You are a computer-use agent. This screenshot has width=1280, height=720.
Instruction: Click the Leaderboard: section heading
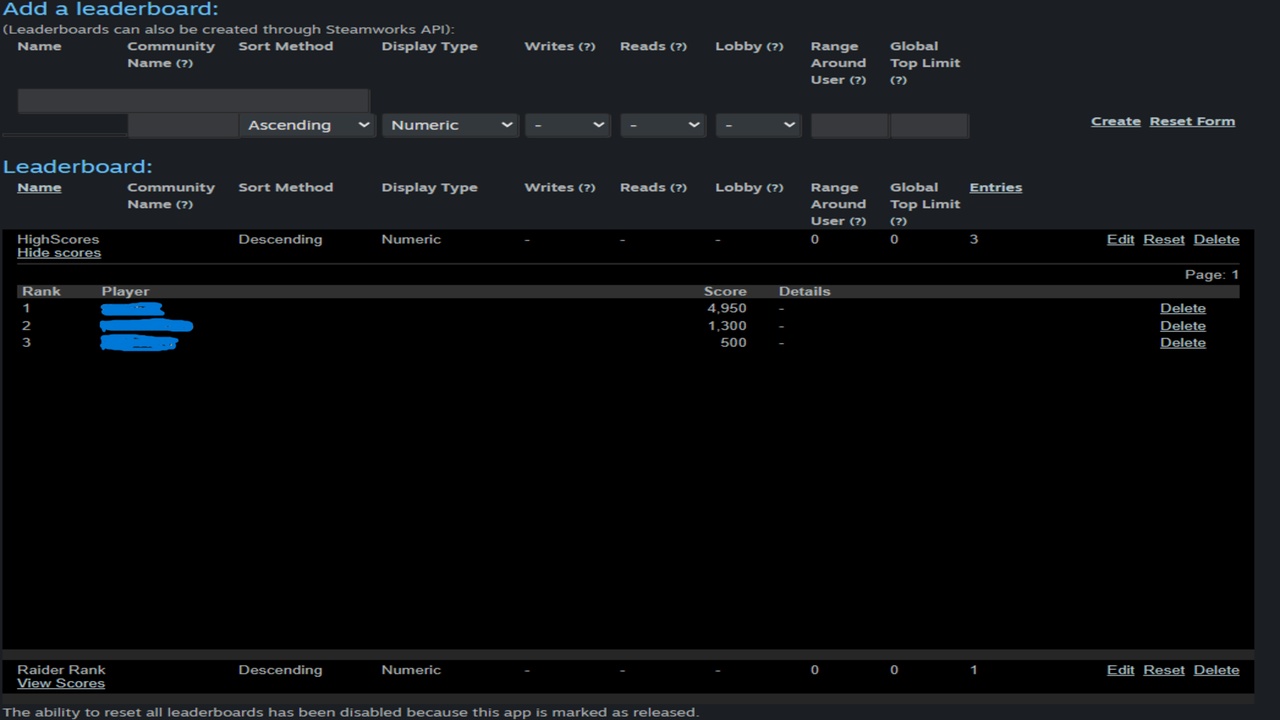[x=78, y=167]
